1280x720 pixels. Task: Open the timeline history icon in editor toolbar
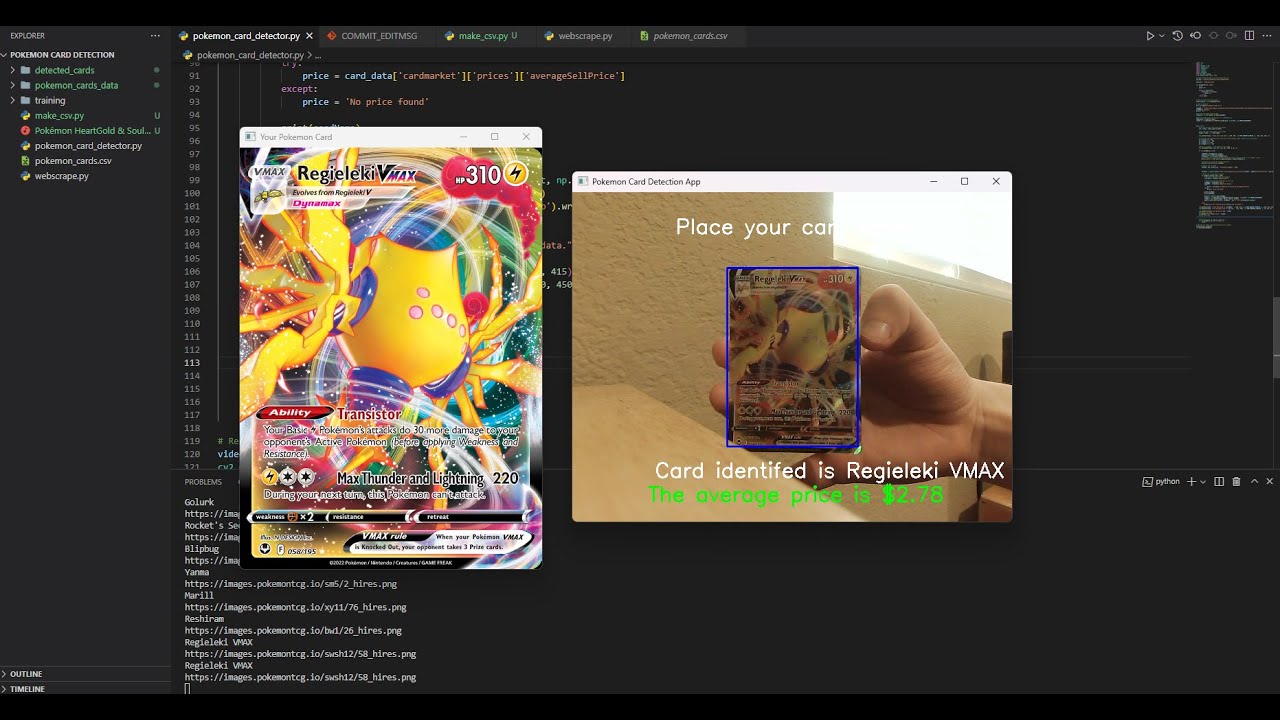[x=1177, y=35]
